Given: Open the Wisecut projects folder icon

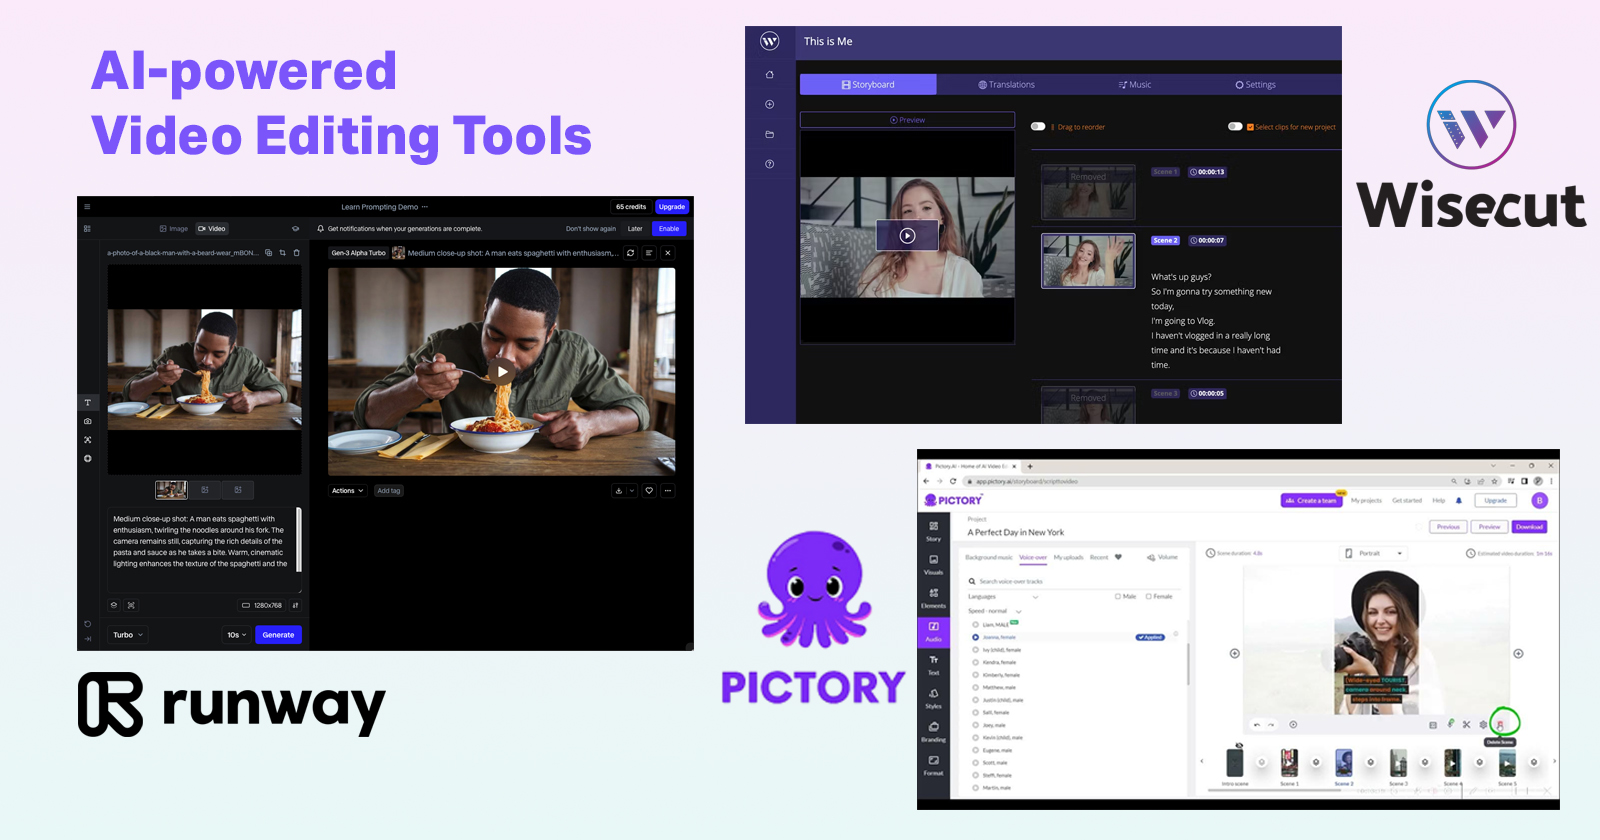Looking at the screenshot, I should [769, 134].
